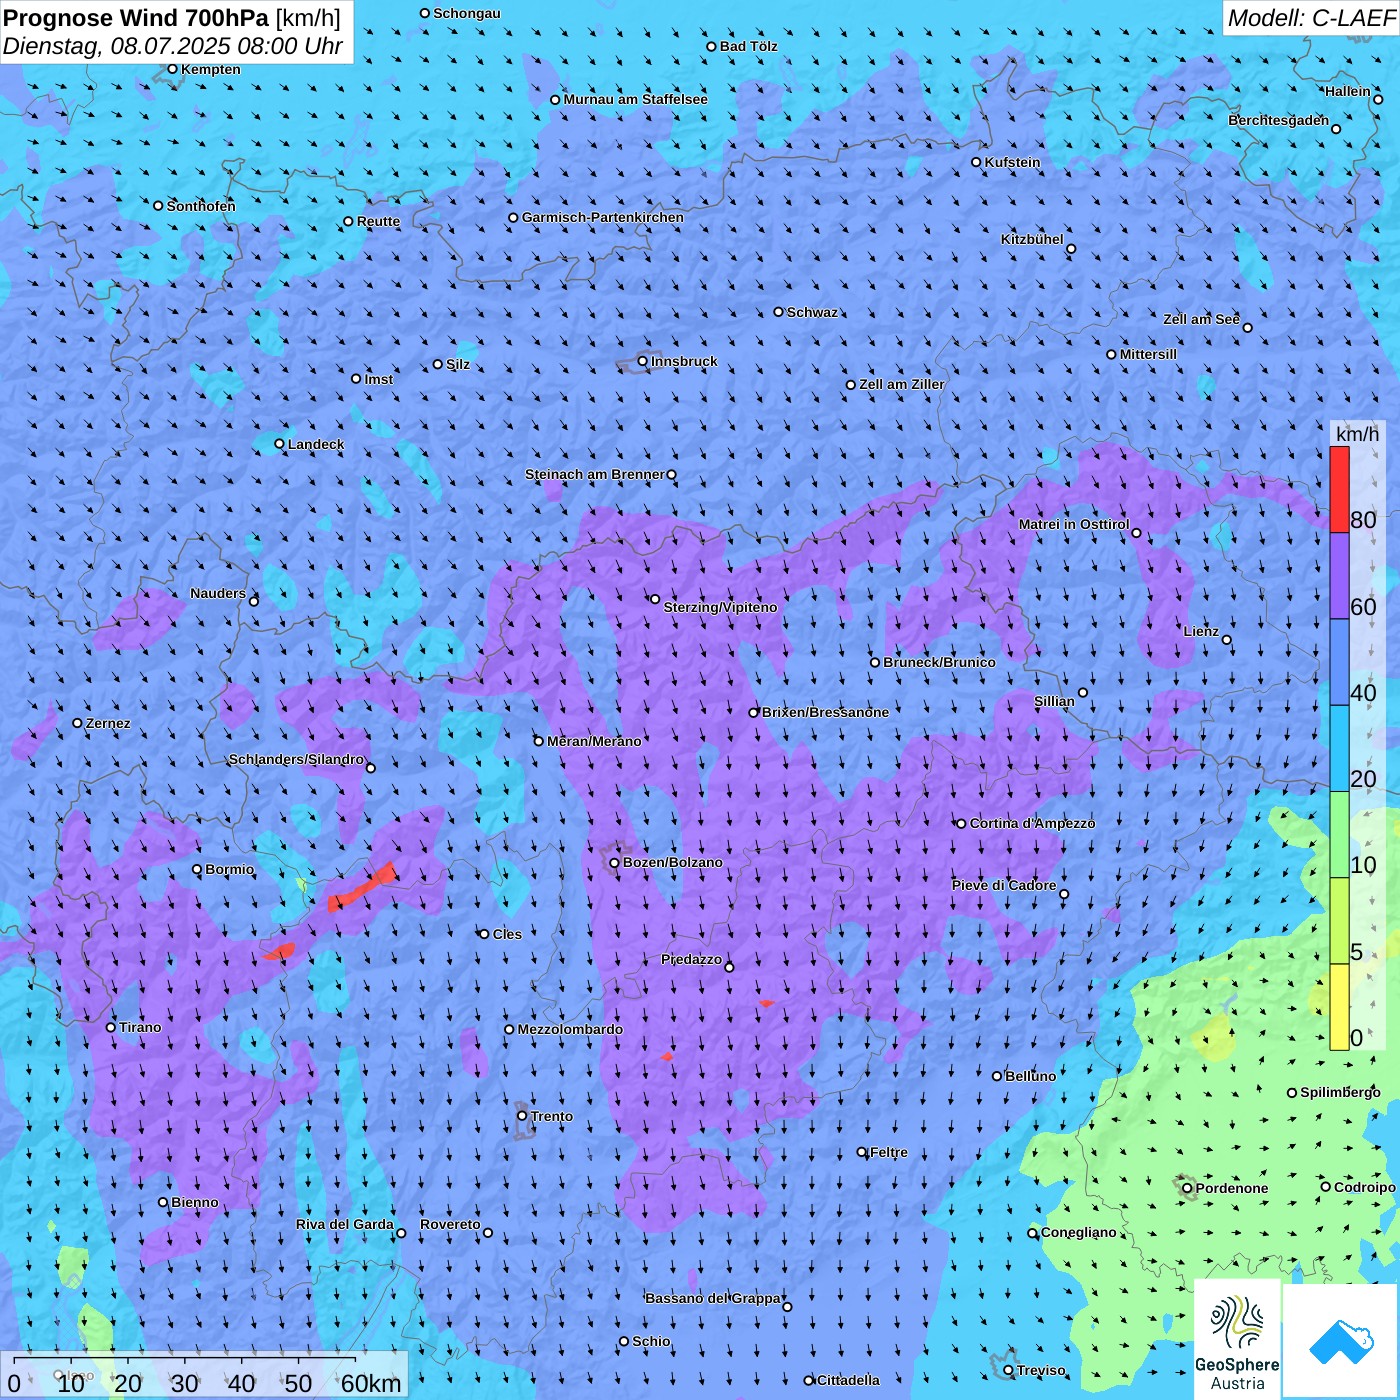Viewport: 1400px width, 1400px height.
Task: Click the 'Feltre' label
Action: [x=889, y=1152]
